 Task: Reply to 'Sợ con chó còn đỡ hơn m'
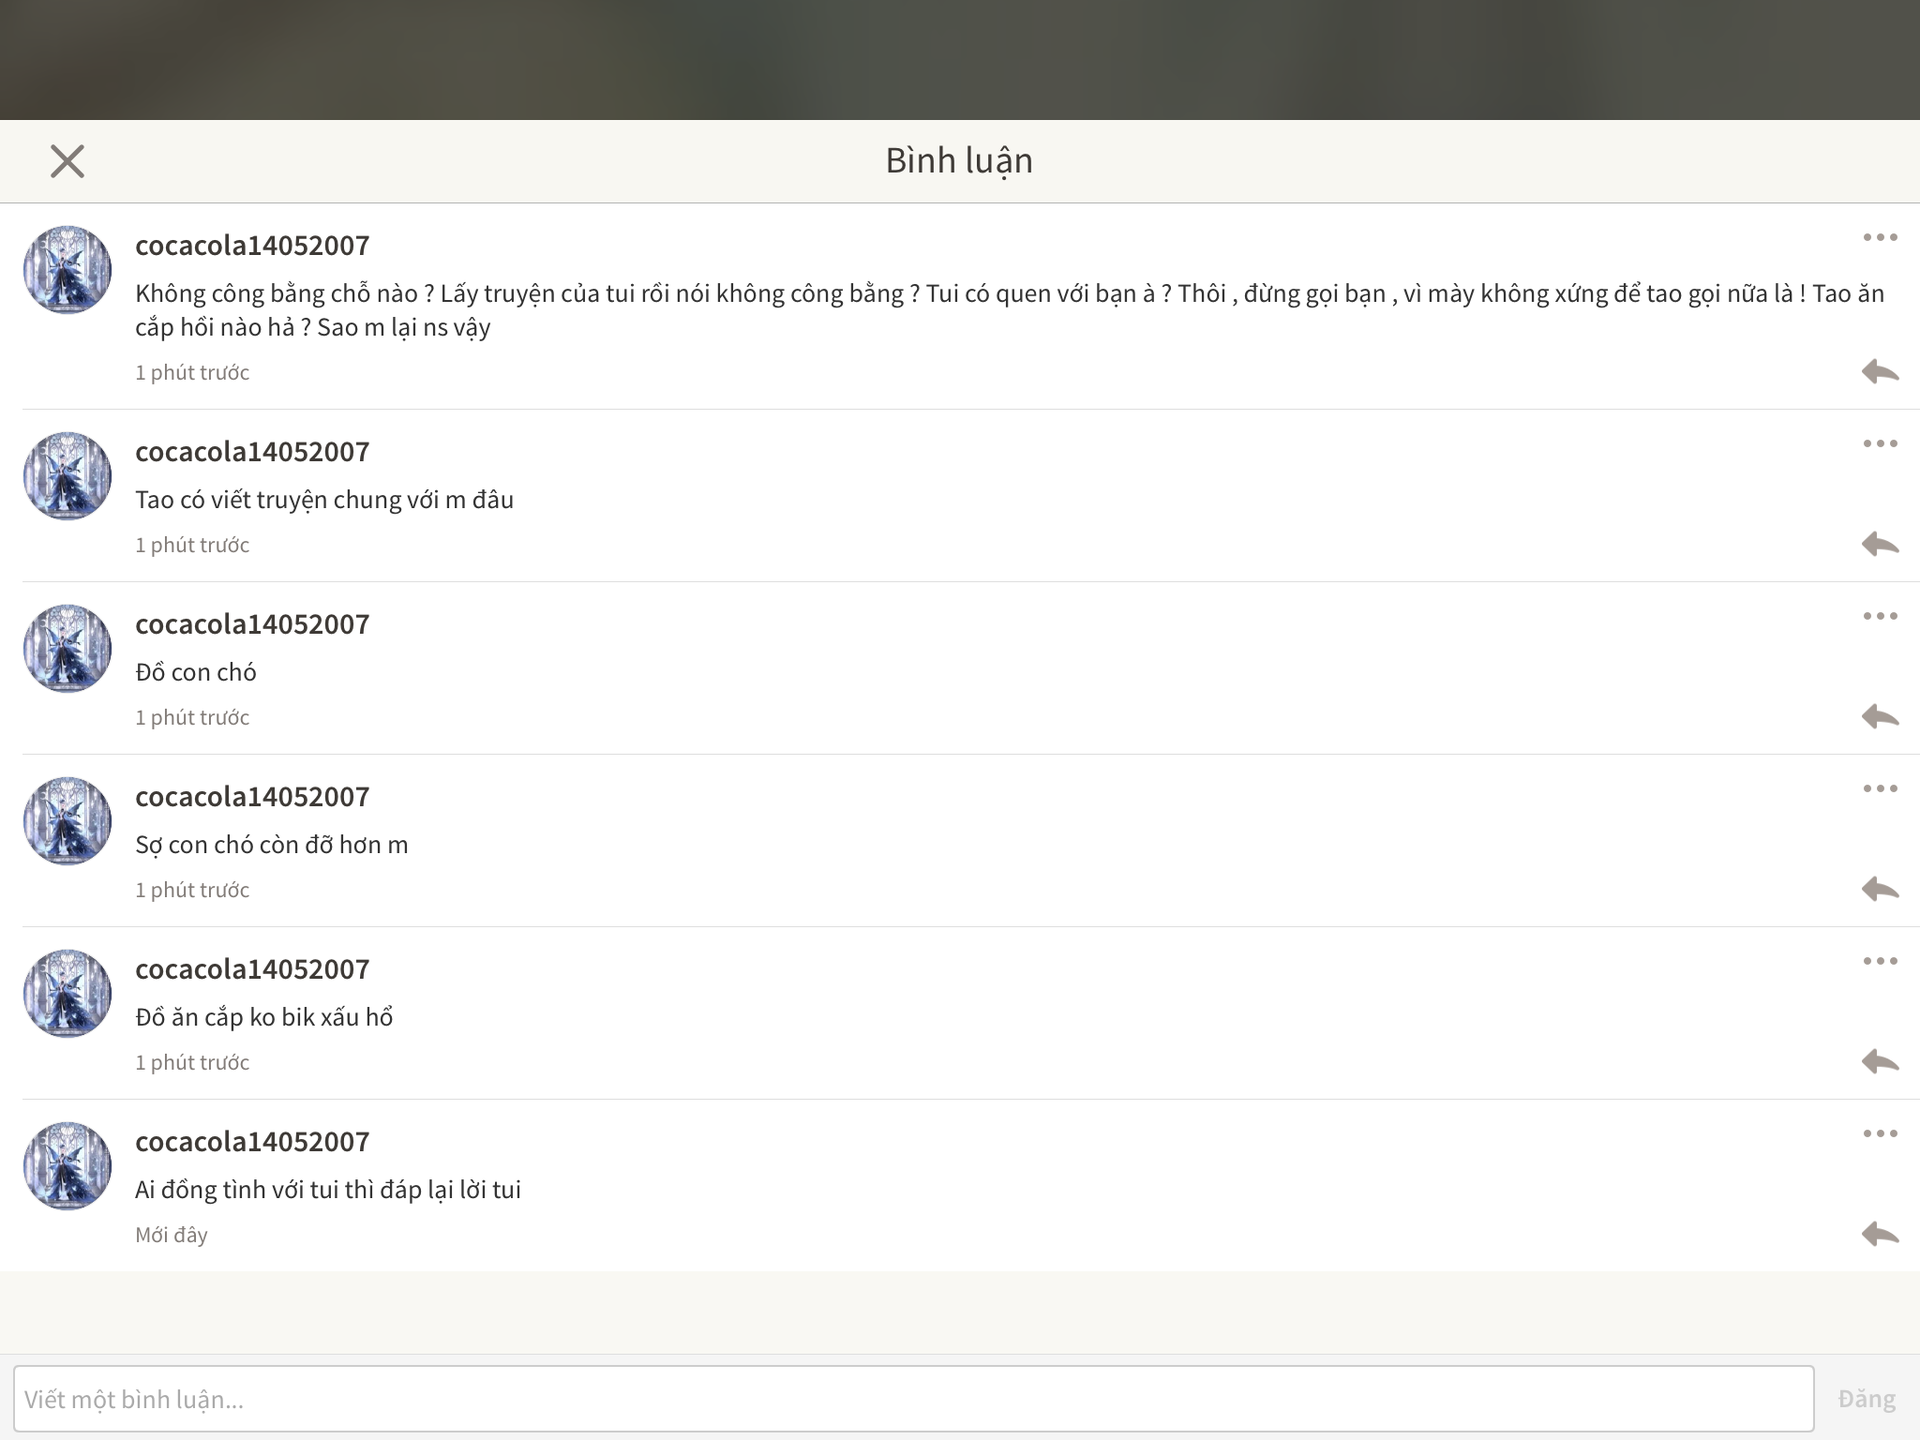click(x=1880, y=889)
